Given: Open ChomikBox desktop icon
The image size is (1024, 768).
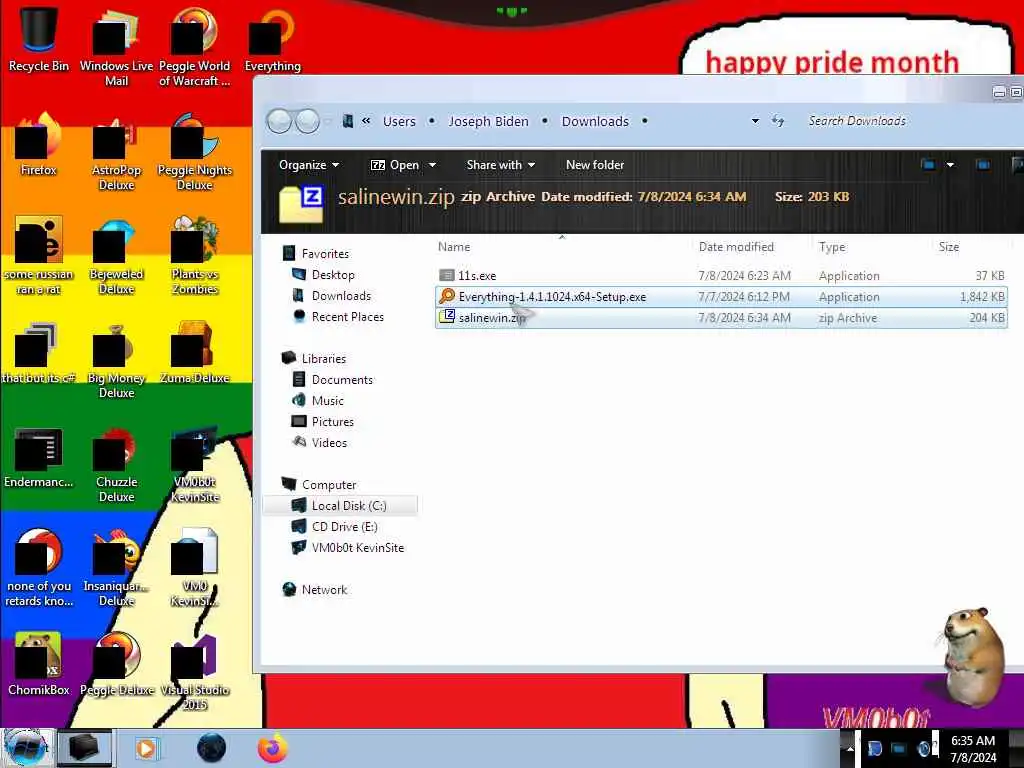Looking at the screenshot, I should [x=39, y=665].
